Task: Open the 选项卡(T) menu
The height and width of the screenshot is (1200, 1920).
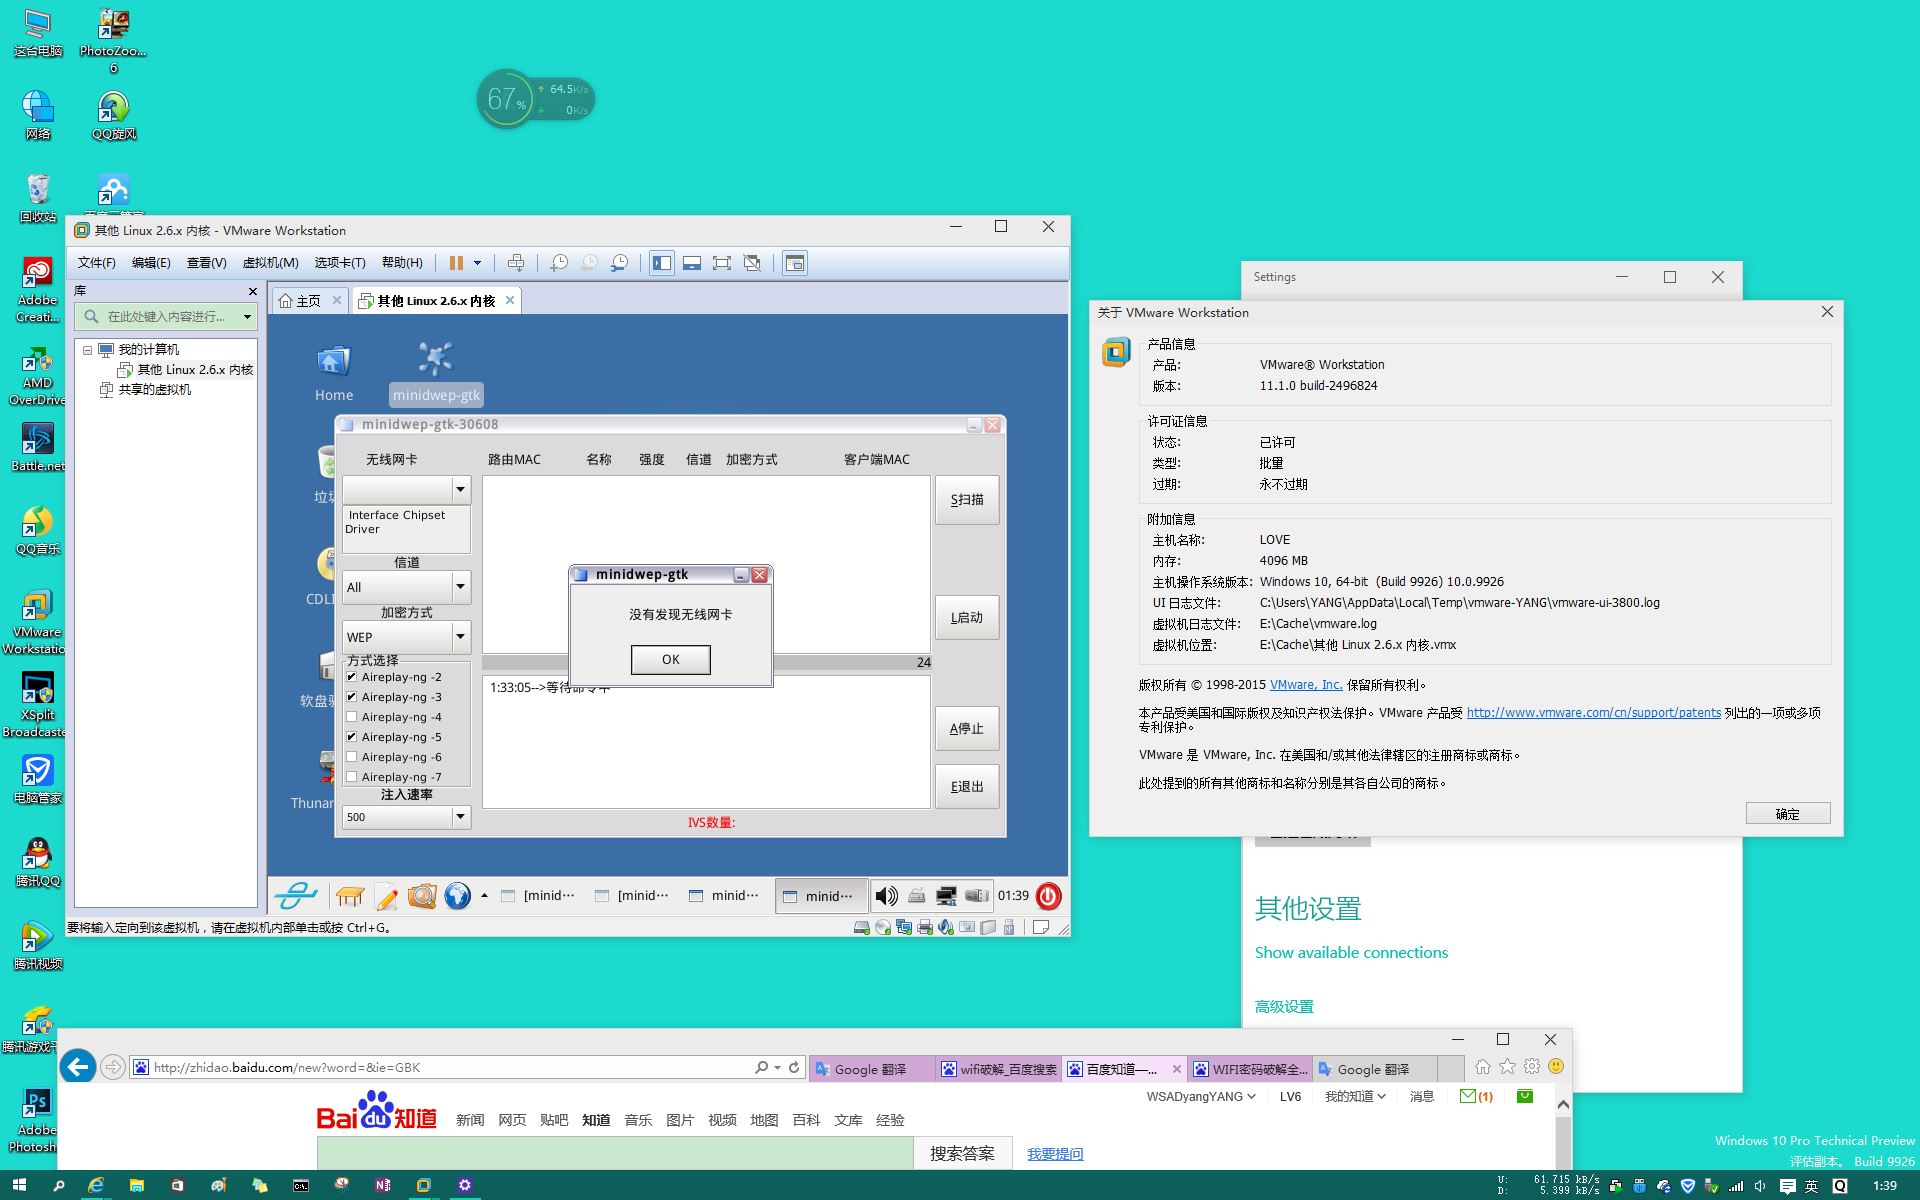Action: pyautogui.click(x=340, y=263)
